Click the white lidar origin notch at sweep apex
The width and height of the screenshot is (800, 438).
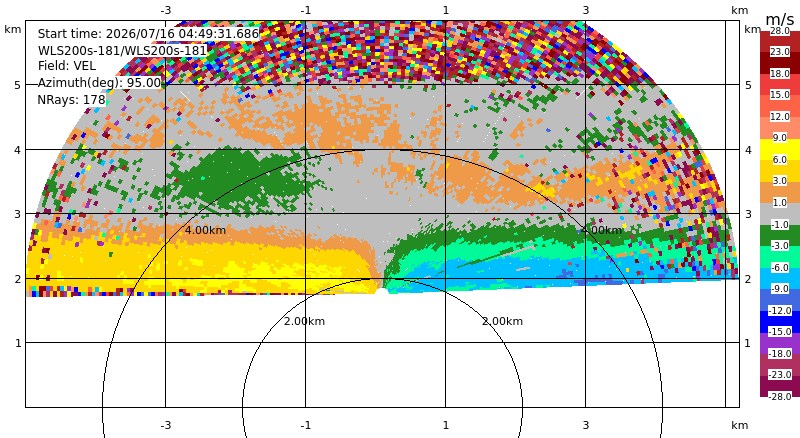pos(382,291)
